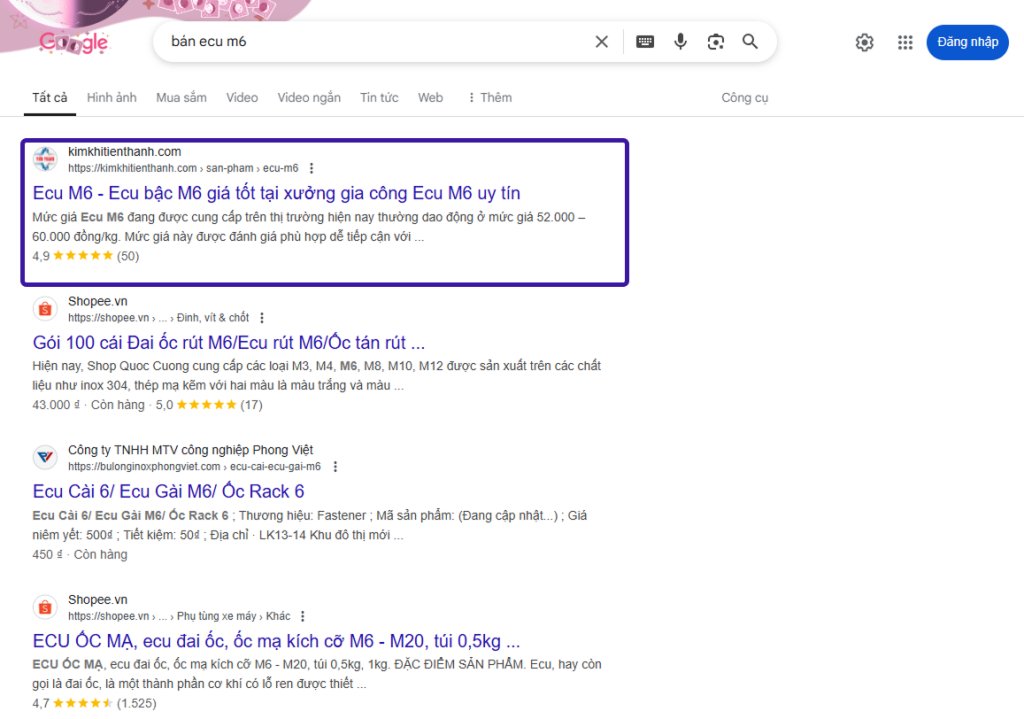The image size is (1024, 719).
Task: Click the search field containing bán ecu m6
Action: (x=370, y=42)
